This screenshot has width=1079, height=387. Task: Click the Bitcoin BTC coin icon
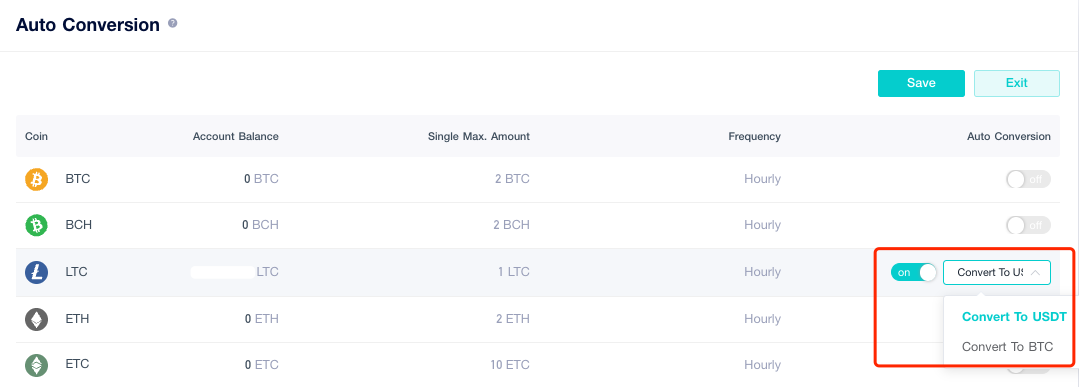(x=36, y=179)
